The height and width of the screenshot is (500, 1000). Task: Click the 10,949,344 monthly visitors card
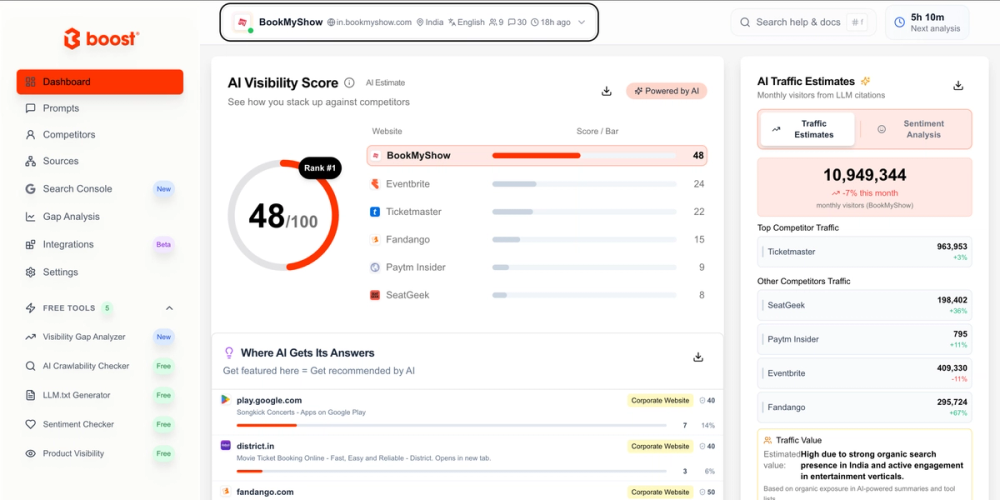pos(865,187)
